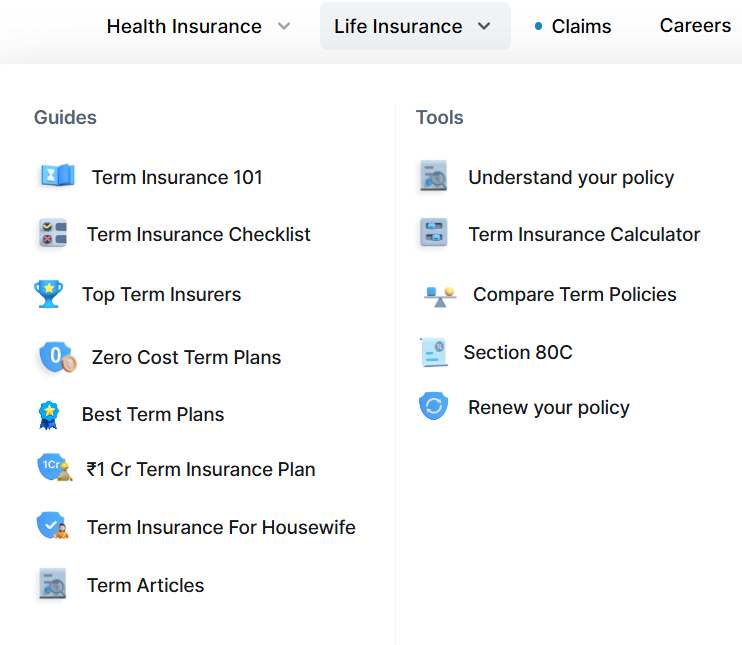Click the calculator icon beside Term Insurance Calculator
The image size is (742, 645).
click(433, 234)
